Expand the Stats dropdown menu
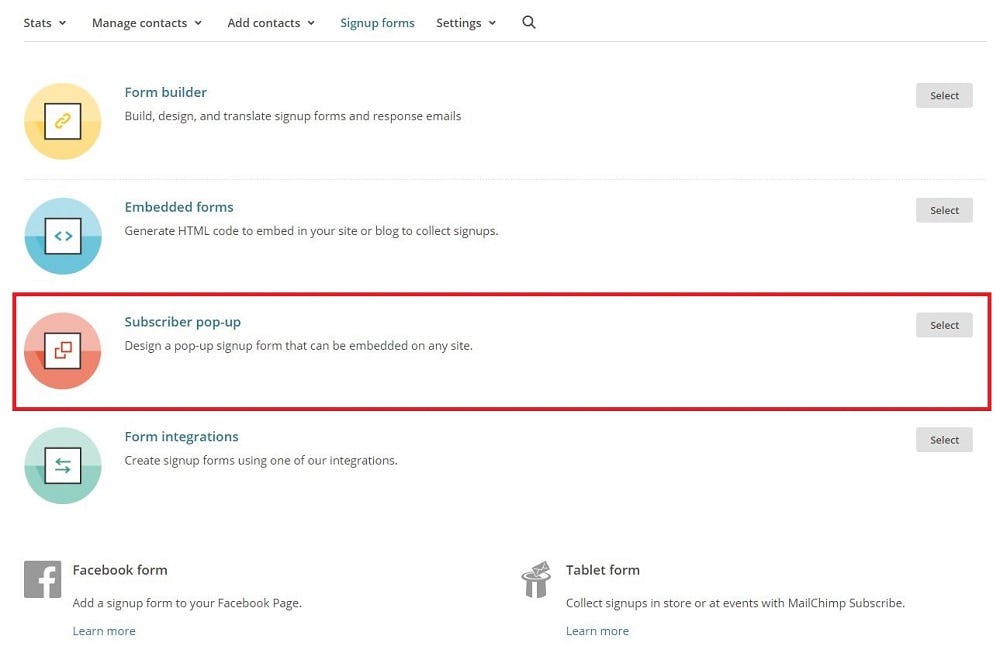The height and width of the screenshot is (653, 1000). [45, 23]
